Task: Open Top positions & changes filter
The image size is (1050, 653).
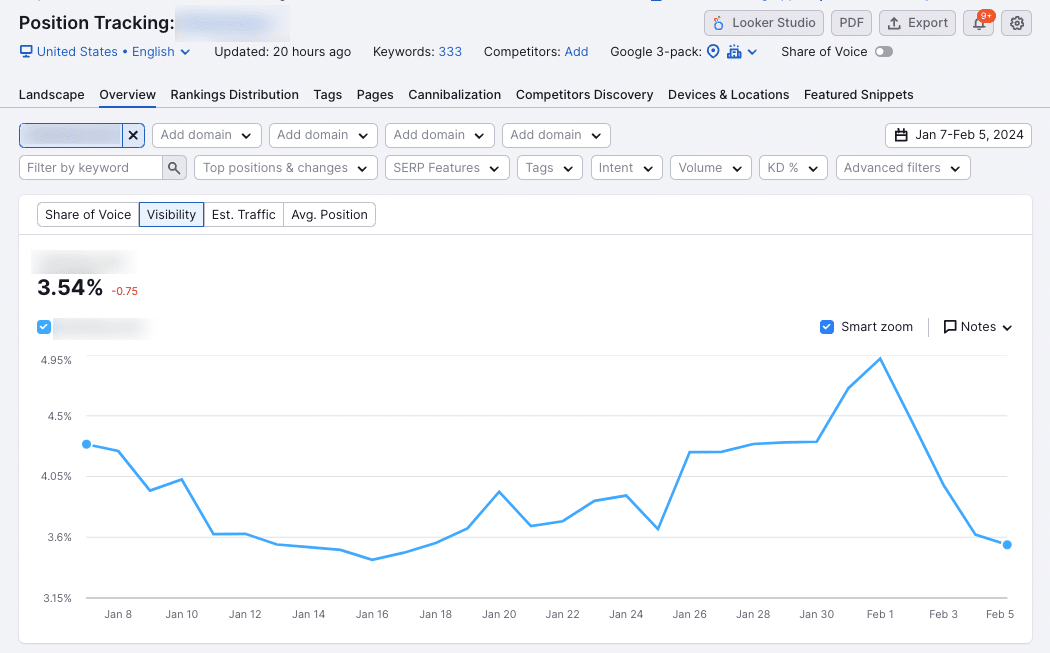Action: [x=286, y=167]
